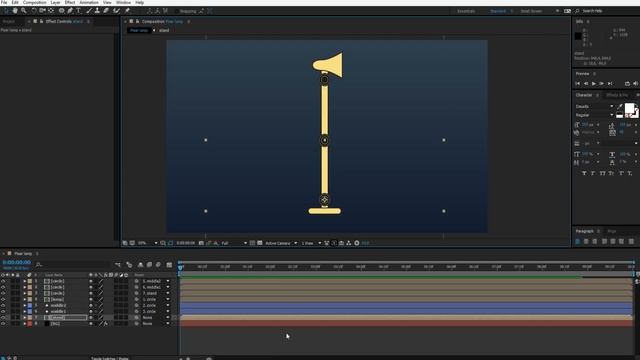Select the Zoom magnifier tool
The height and width of the screenshot is (360, 640).
click(24, 11)
